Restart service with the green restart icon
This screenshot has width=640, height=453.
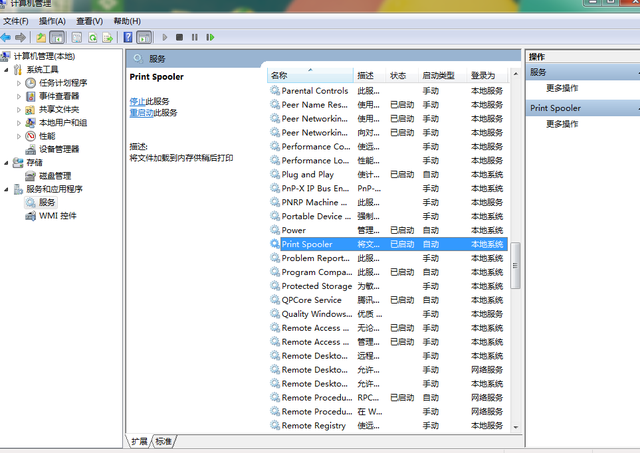[x=210, y=38]
